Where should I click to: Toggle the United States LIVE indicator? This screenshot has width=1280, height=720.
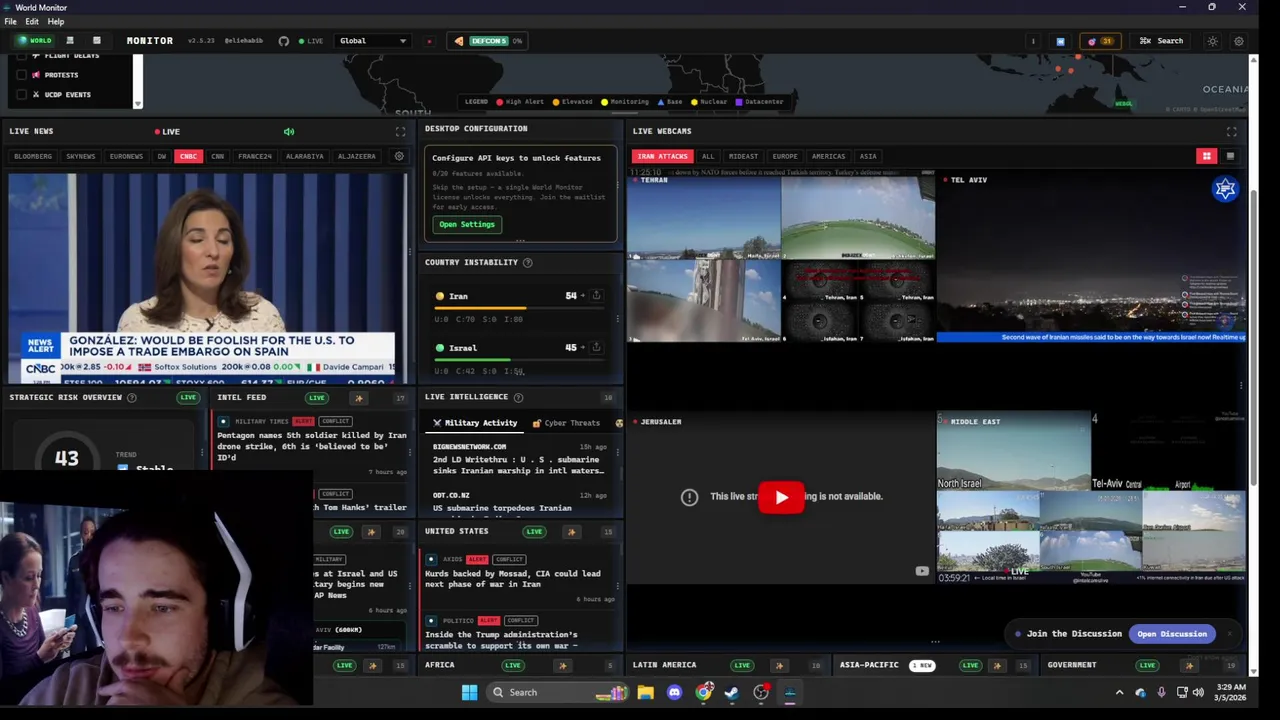[x=534, y=532]
